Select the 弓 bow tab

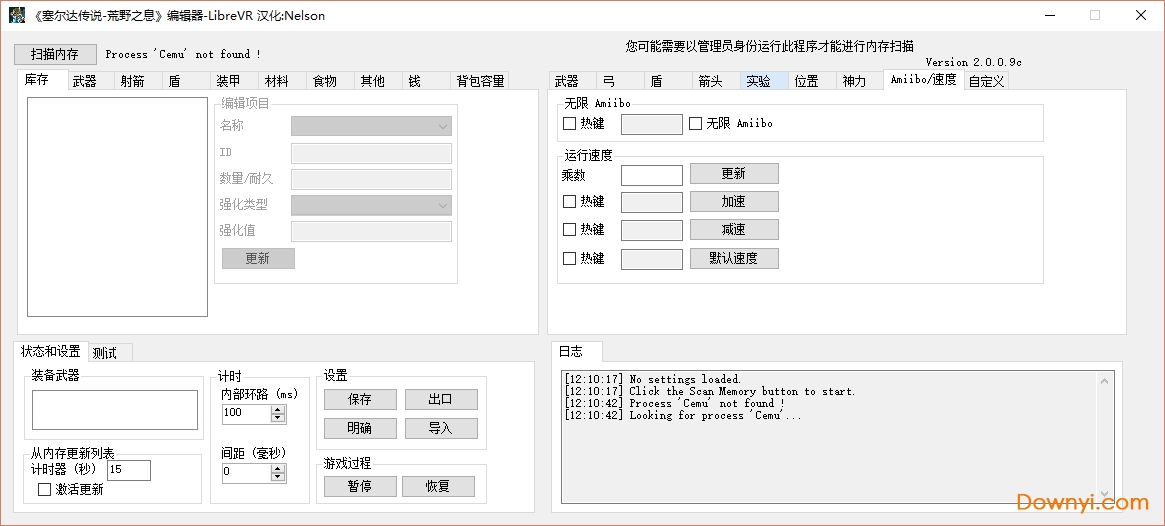pyautogui.click(x=620, y=81)
